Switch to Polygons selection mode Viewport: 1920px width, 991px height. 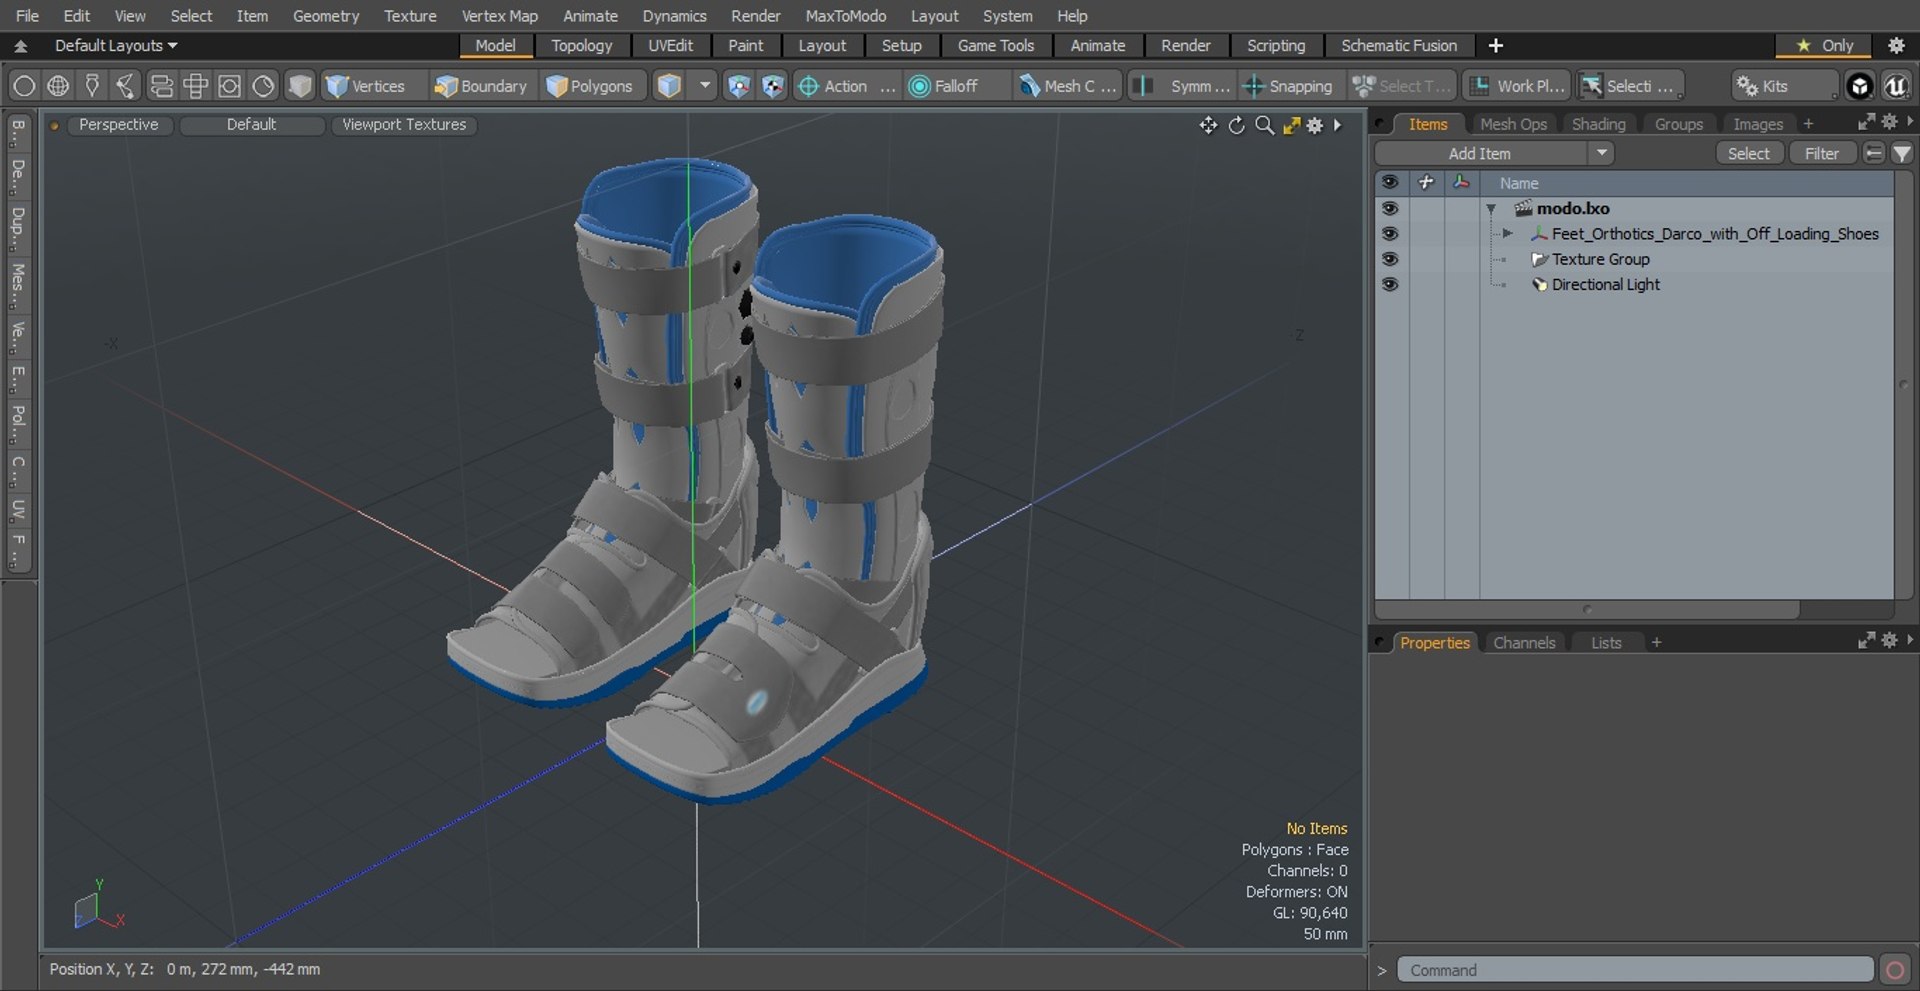pyautogui.click(x=590, y=86)
